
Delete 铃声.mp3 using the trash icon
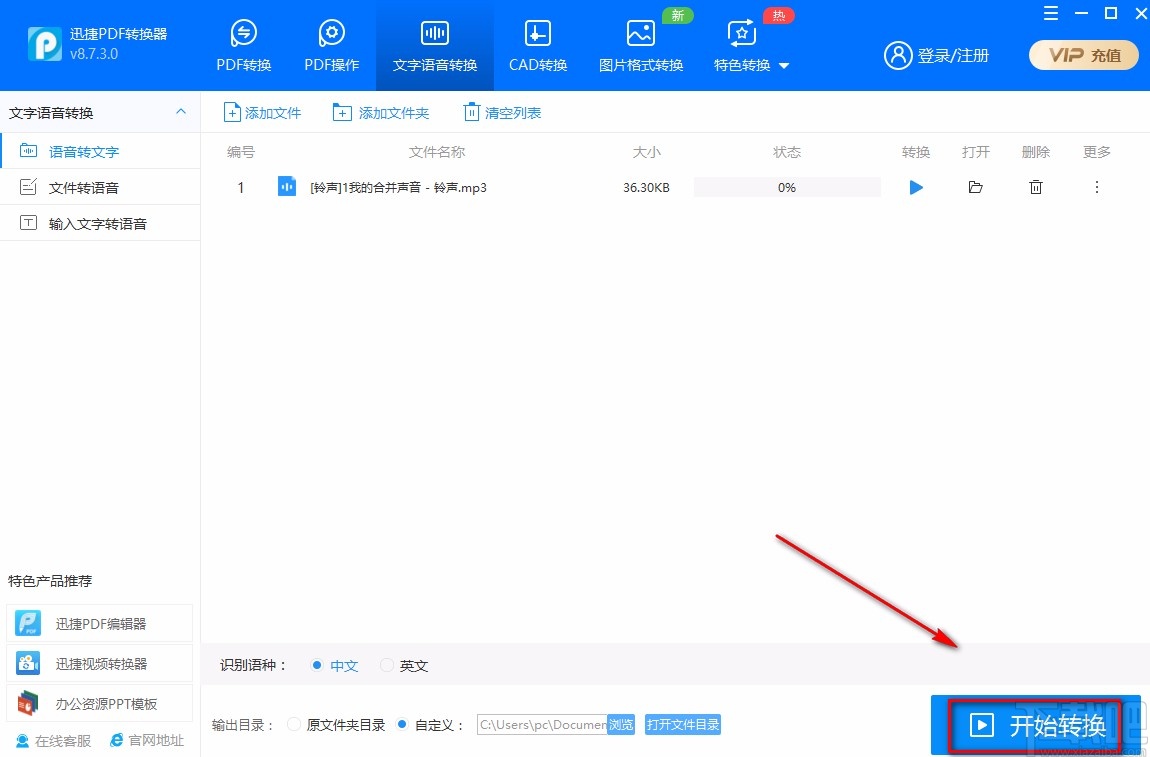(x=1036, y=187)
